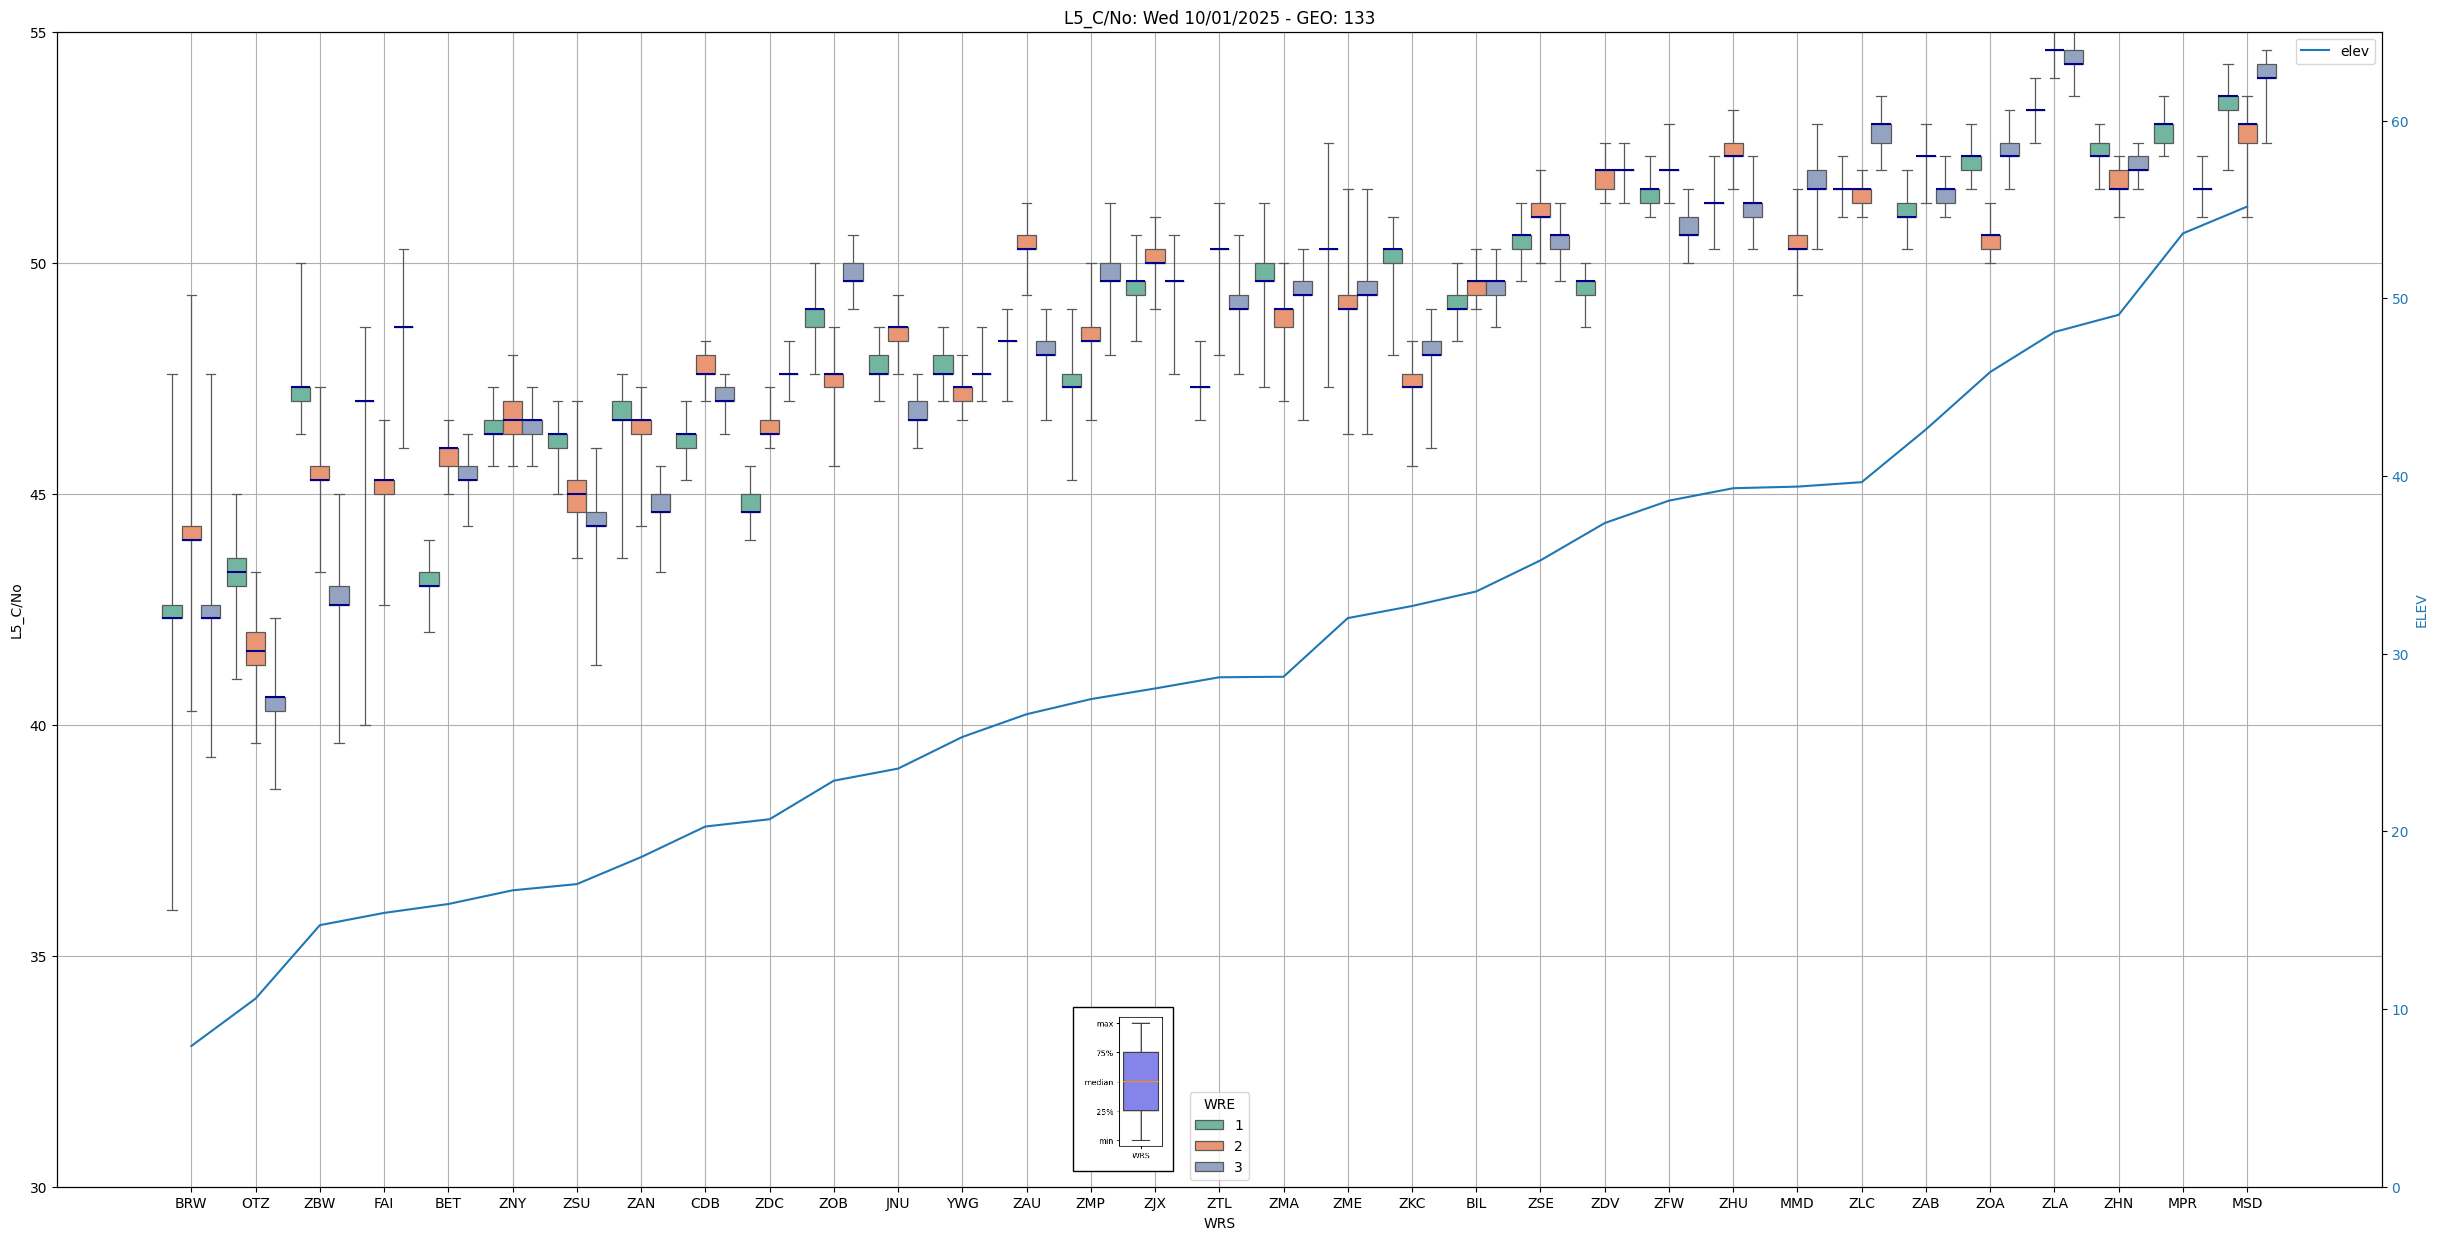Click the chart title with GEO: 133
Image resolution: width=2438 pixels, height=1240 pixels.
point(1218,18)
